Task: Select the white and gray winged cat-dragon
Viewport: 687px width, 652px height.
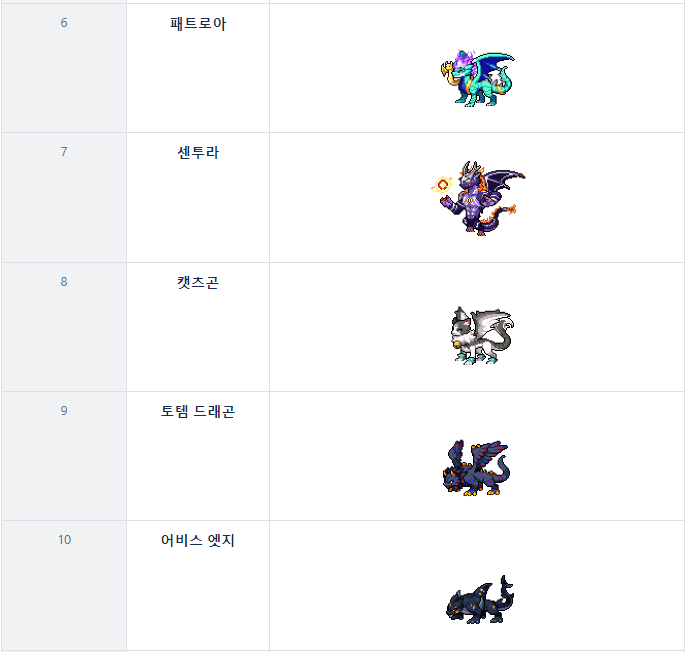Action: 480,335
